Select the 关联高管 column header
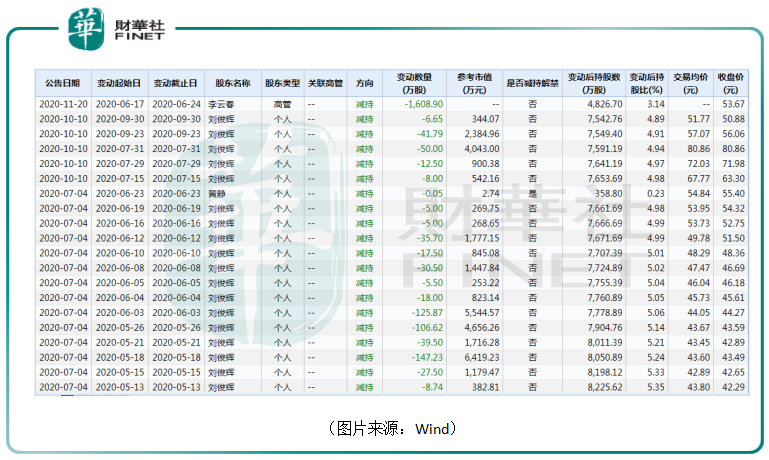The image size is (769, 460). pos(326,83)
